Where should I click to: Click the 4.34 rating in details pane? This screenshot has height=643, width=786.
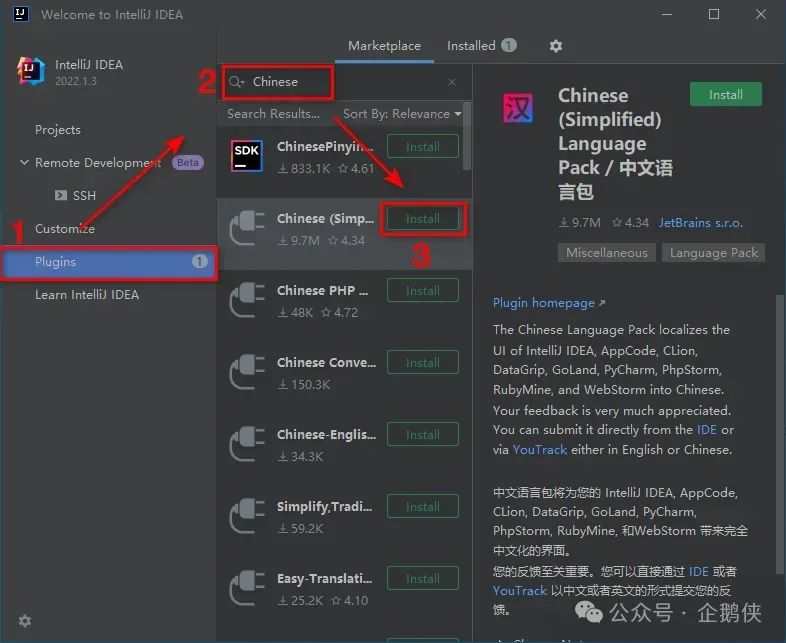pyautogui.click(x=631, y=223)
